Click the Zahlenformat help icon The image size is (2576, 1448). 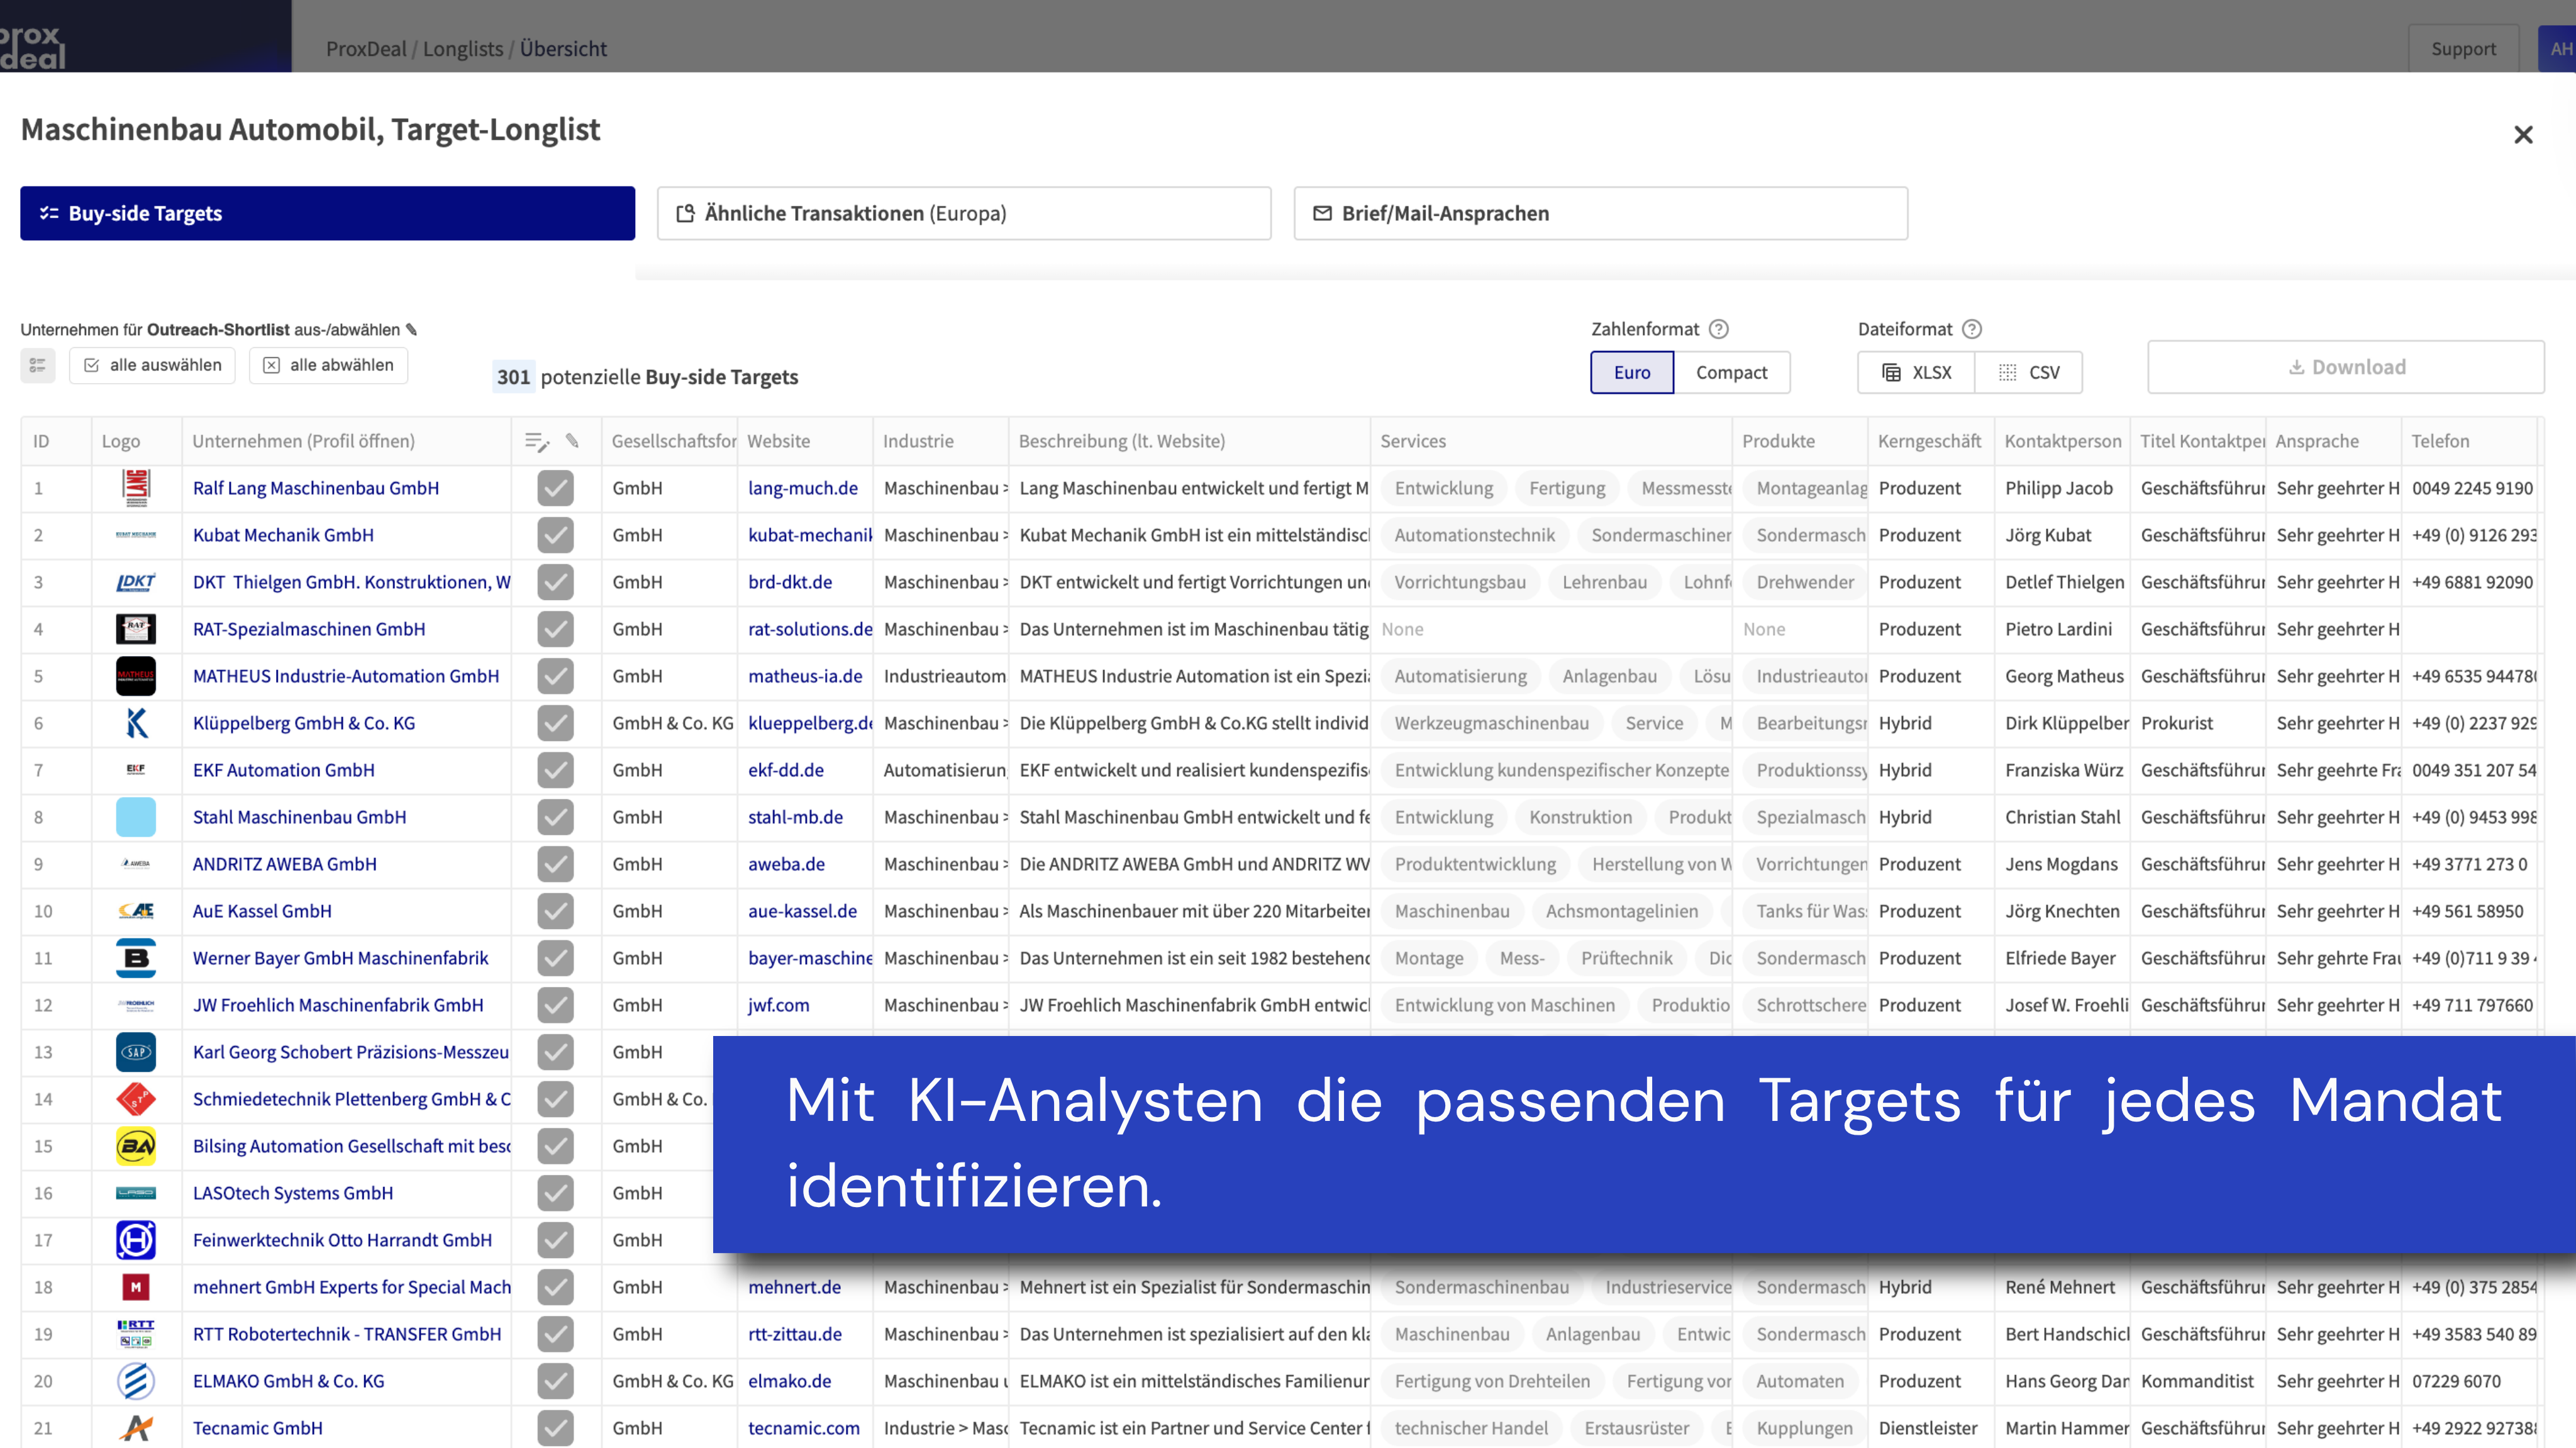click(x=1719, y=329)
